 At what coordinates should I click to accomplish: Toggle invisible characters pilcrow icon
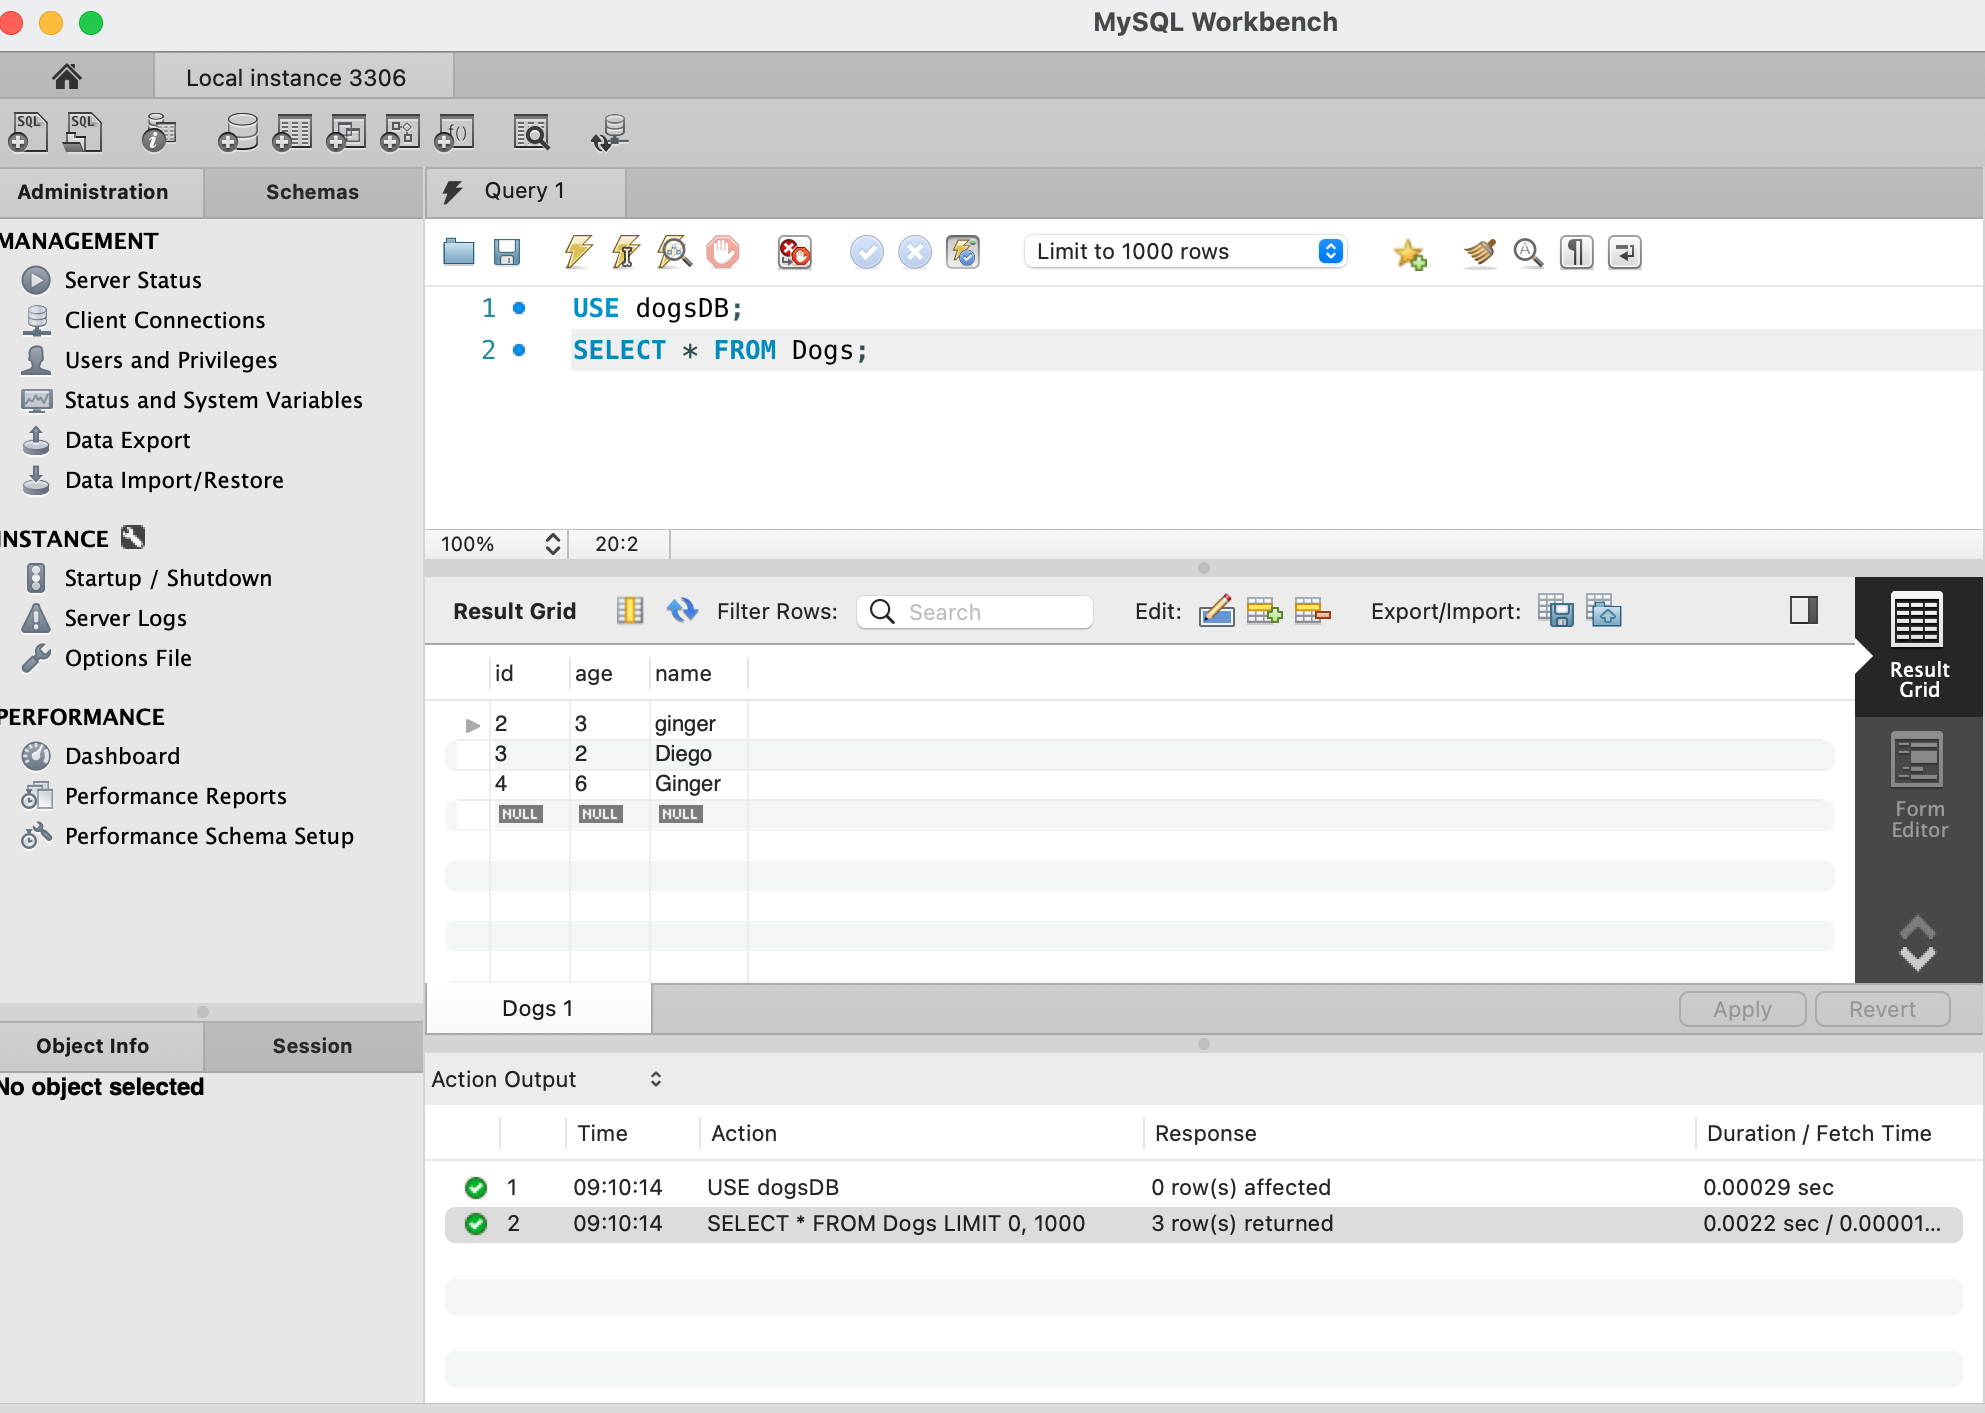click(1577, 252)
